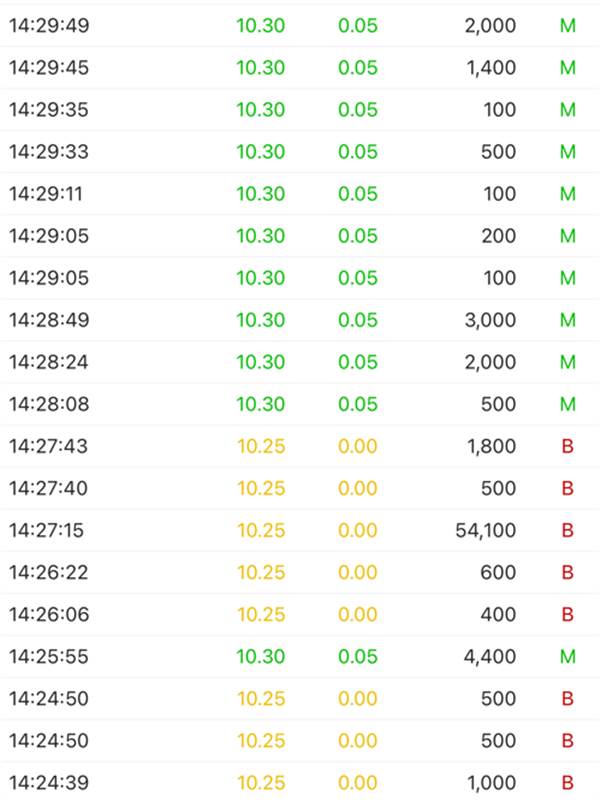Select the 14:24:39 trade of 1,000 shares
This screenshot has width=600, height=800.
click(x=300, y=782)
